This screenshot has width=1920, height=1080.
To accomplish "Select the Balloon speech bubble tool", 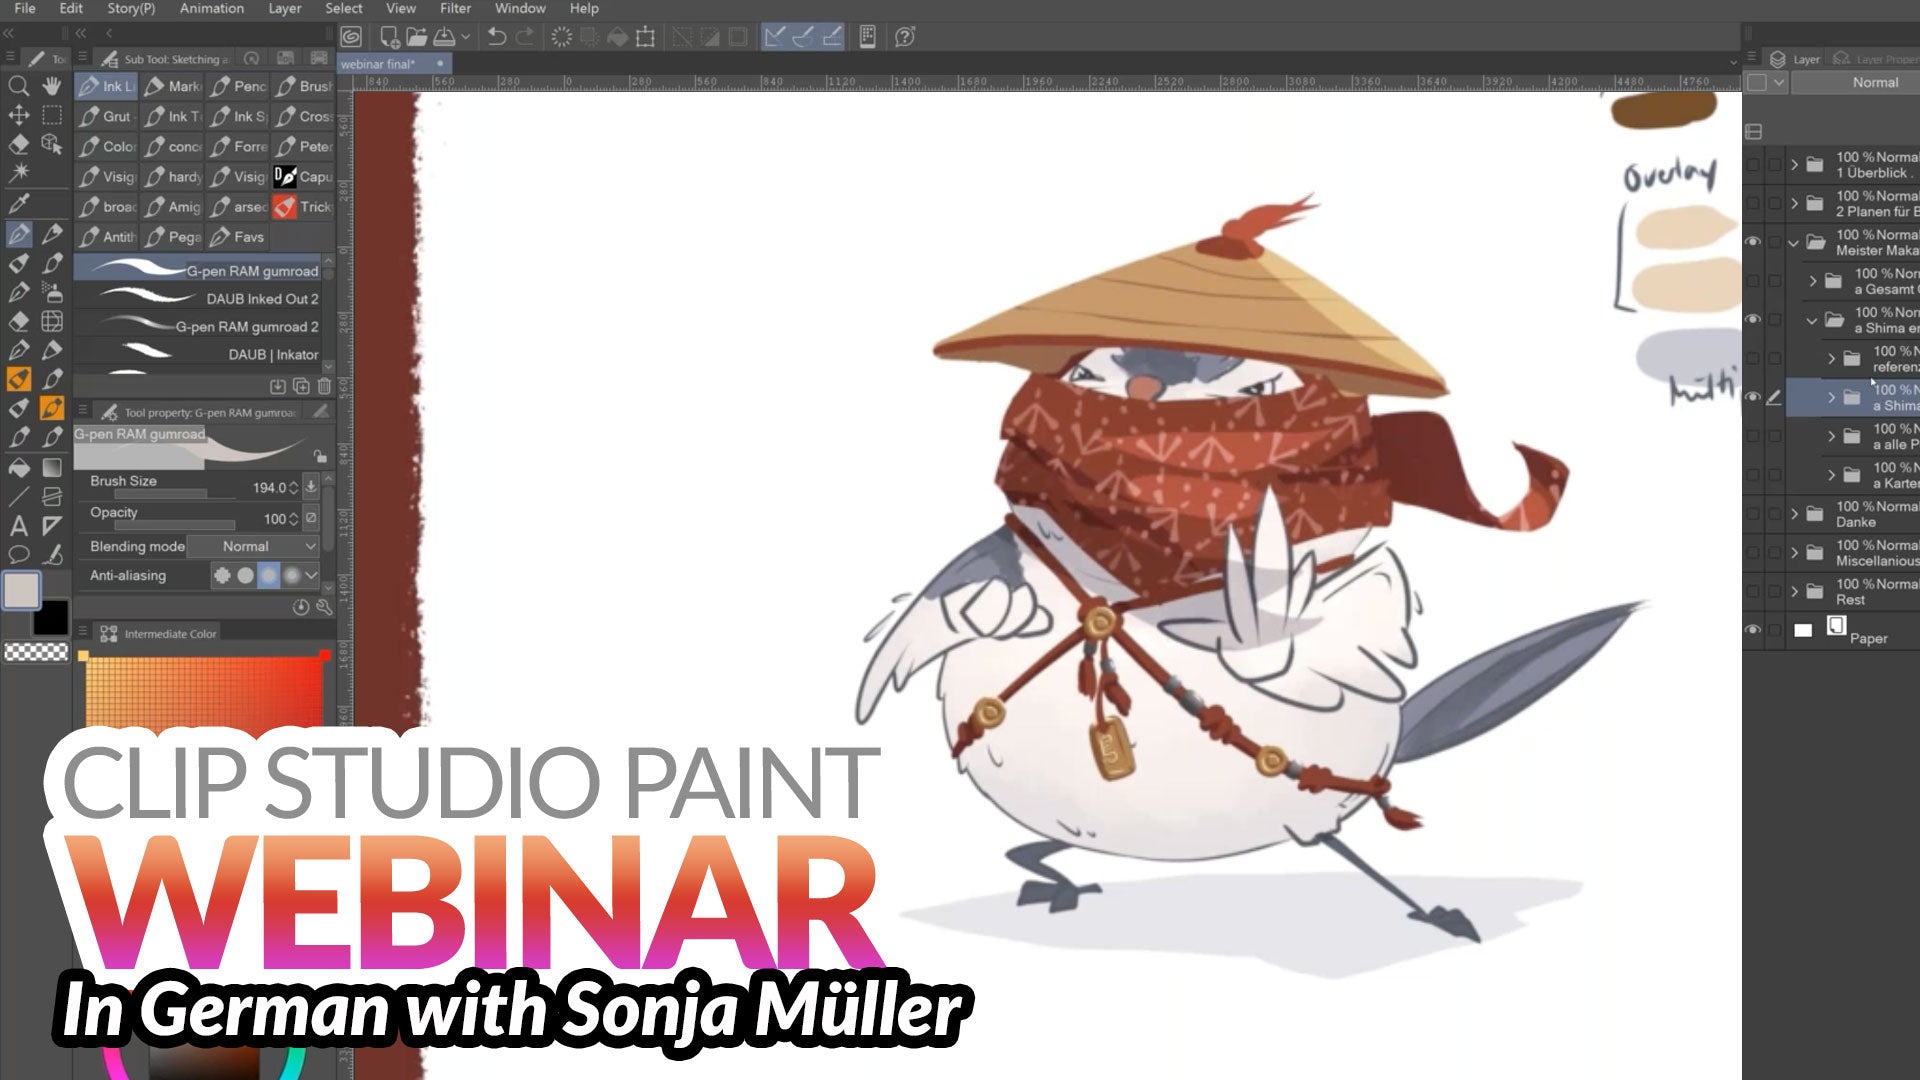I will pyautogui.click(x=18, y=555).
